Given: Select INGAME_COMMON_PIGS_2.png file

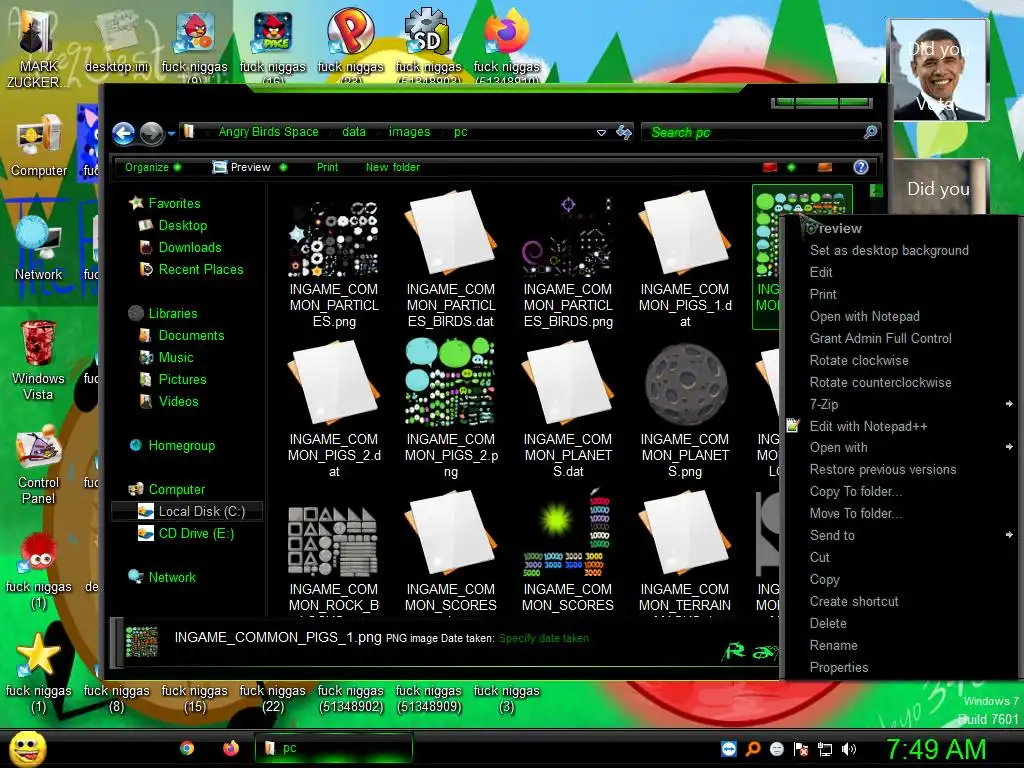Looking at the screenshot, I should click(451, 408).
